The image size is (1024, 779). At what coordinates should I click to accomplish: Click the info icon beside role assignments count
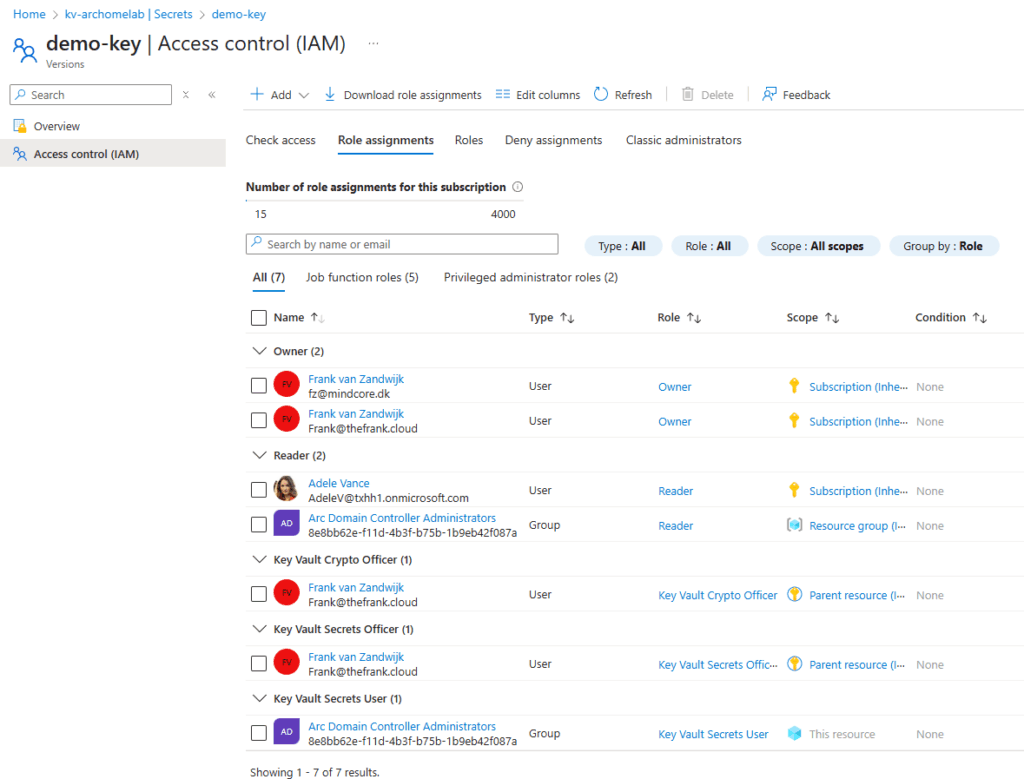(517, 187)
